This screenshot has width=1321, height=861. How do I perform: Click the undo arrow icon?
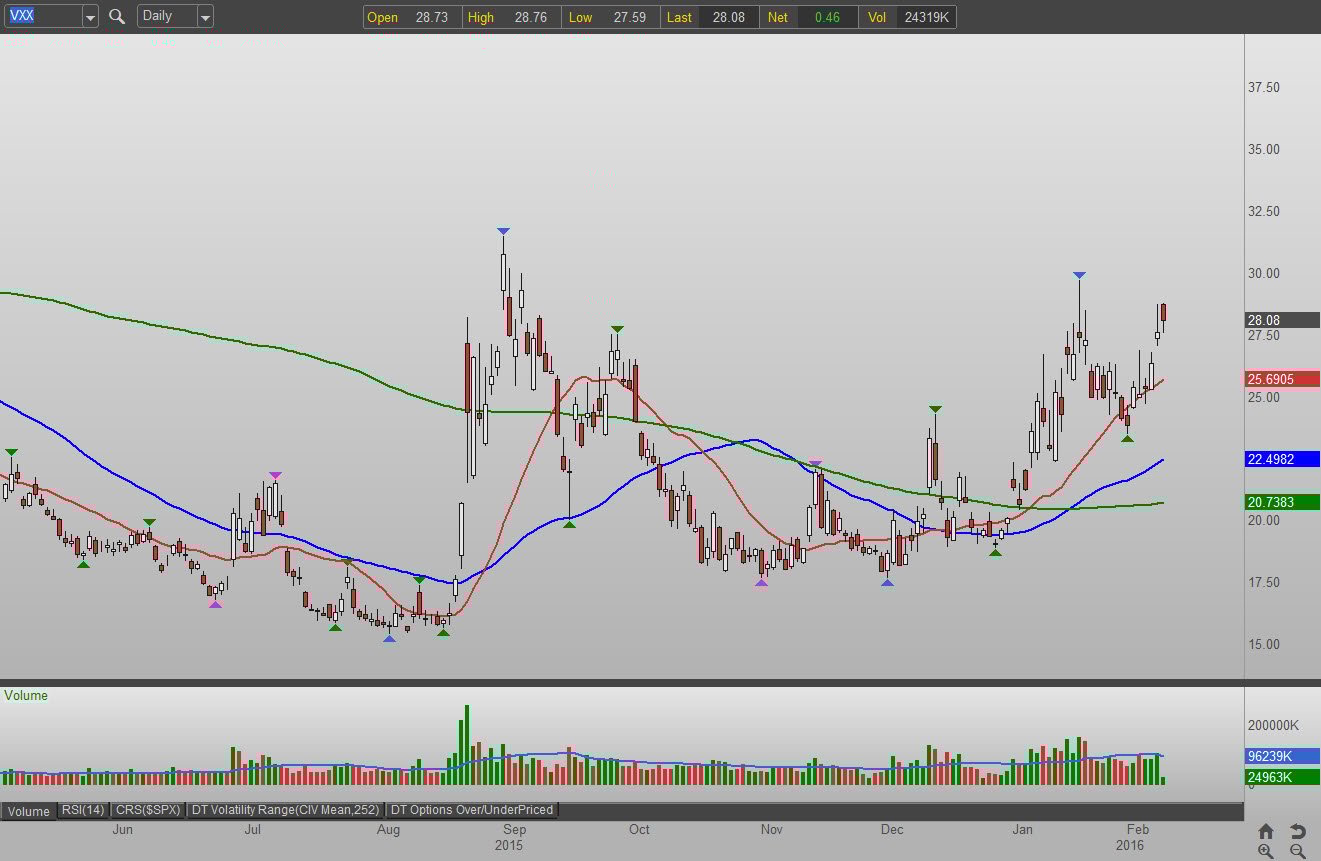[1297, 831]
